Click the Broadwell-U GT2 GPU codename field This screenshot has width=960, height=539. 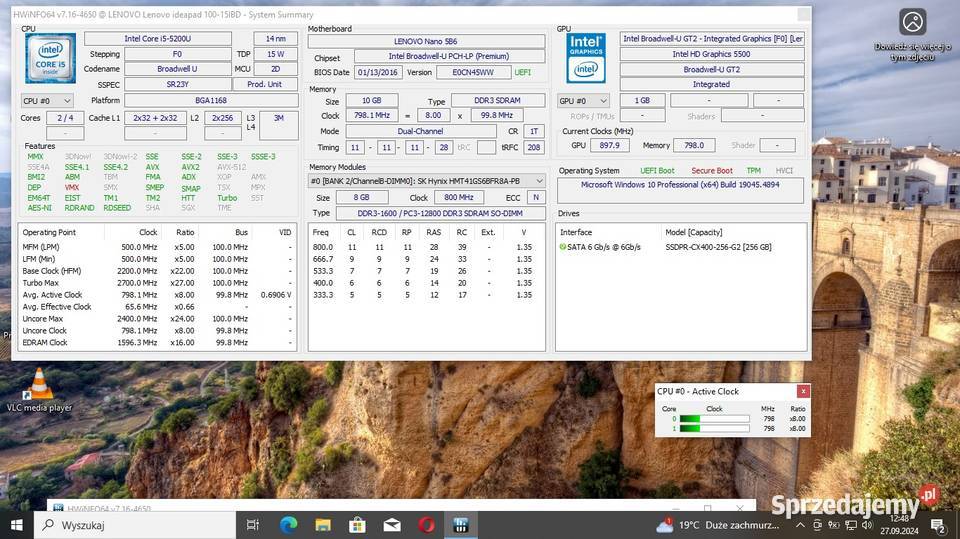711,69
